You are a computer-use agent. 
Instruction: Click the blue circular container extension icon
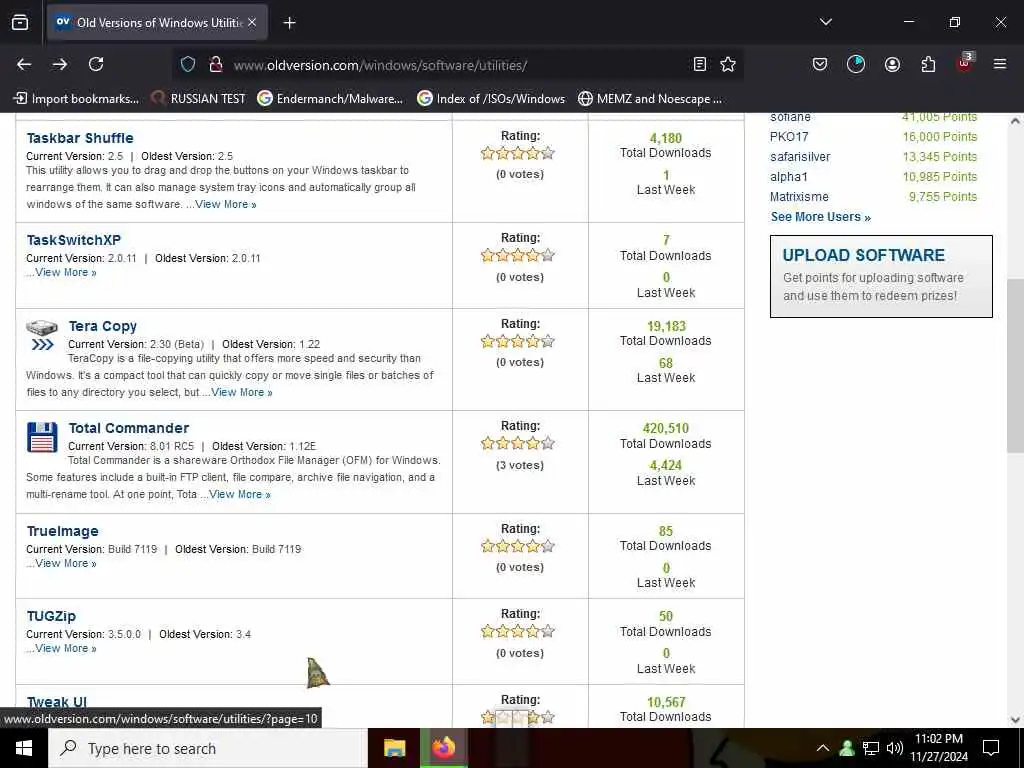click(856, 64)
